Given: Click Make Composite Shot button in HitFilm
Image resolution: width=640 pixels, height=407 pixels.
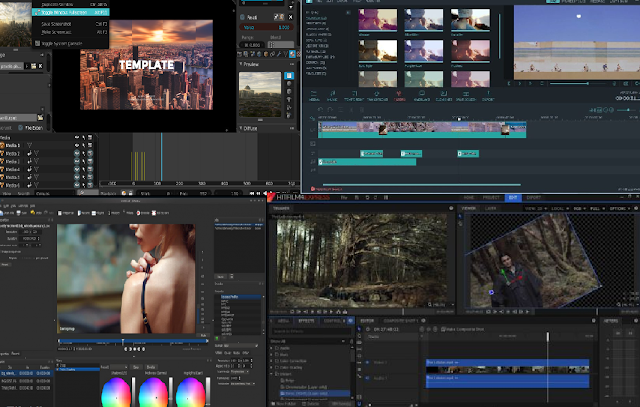Looking at the screenshot, I should pos(462,329).
